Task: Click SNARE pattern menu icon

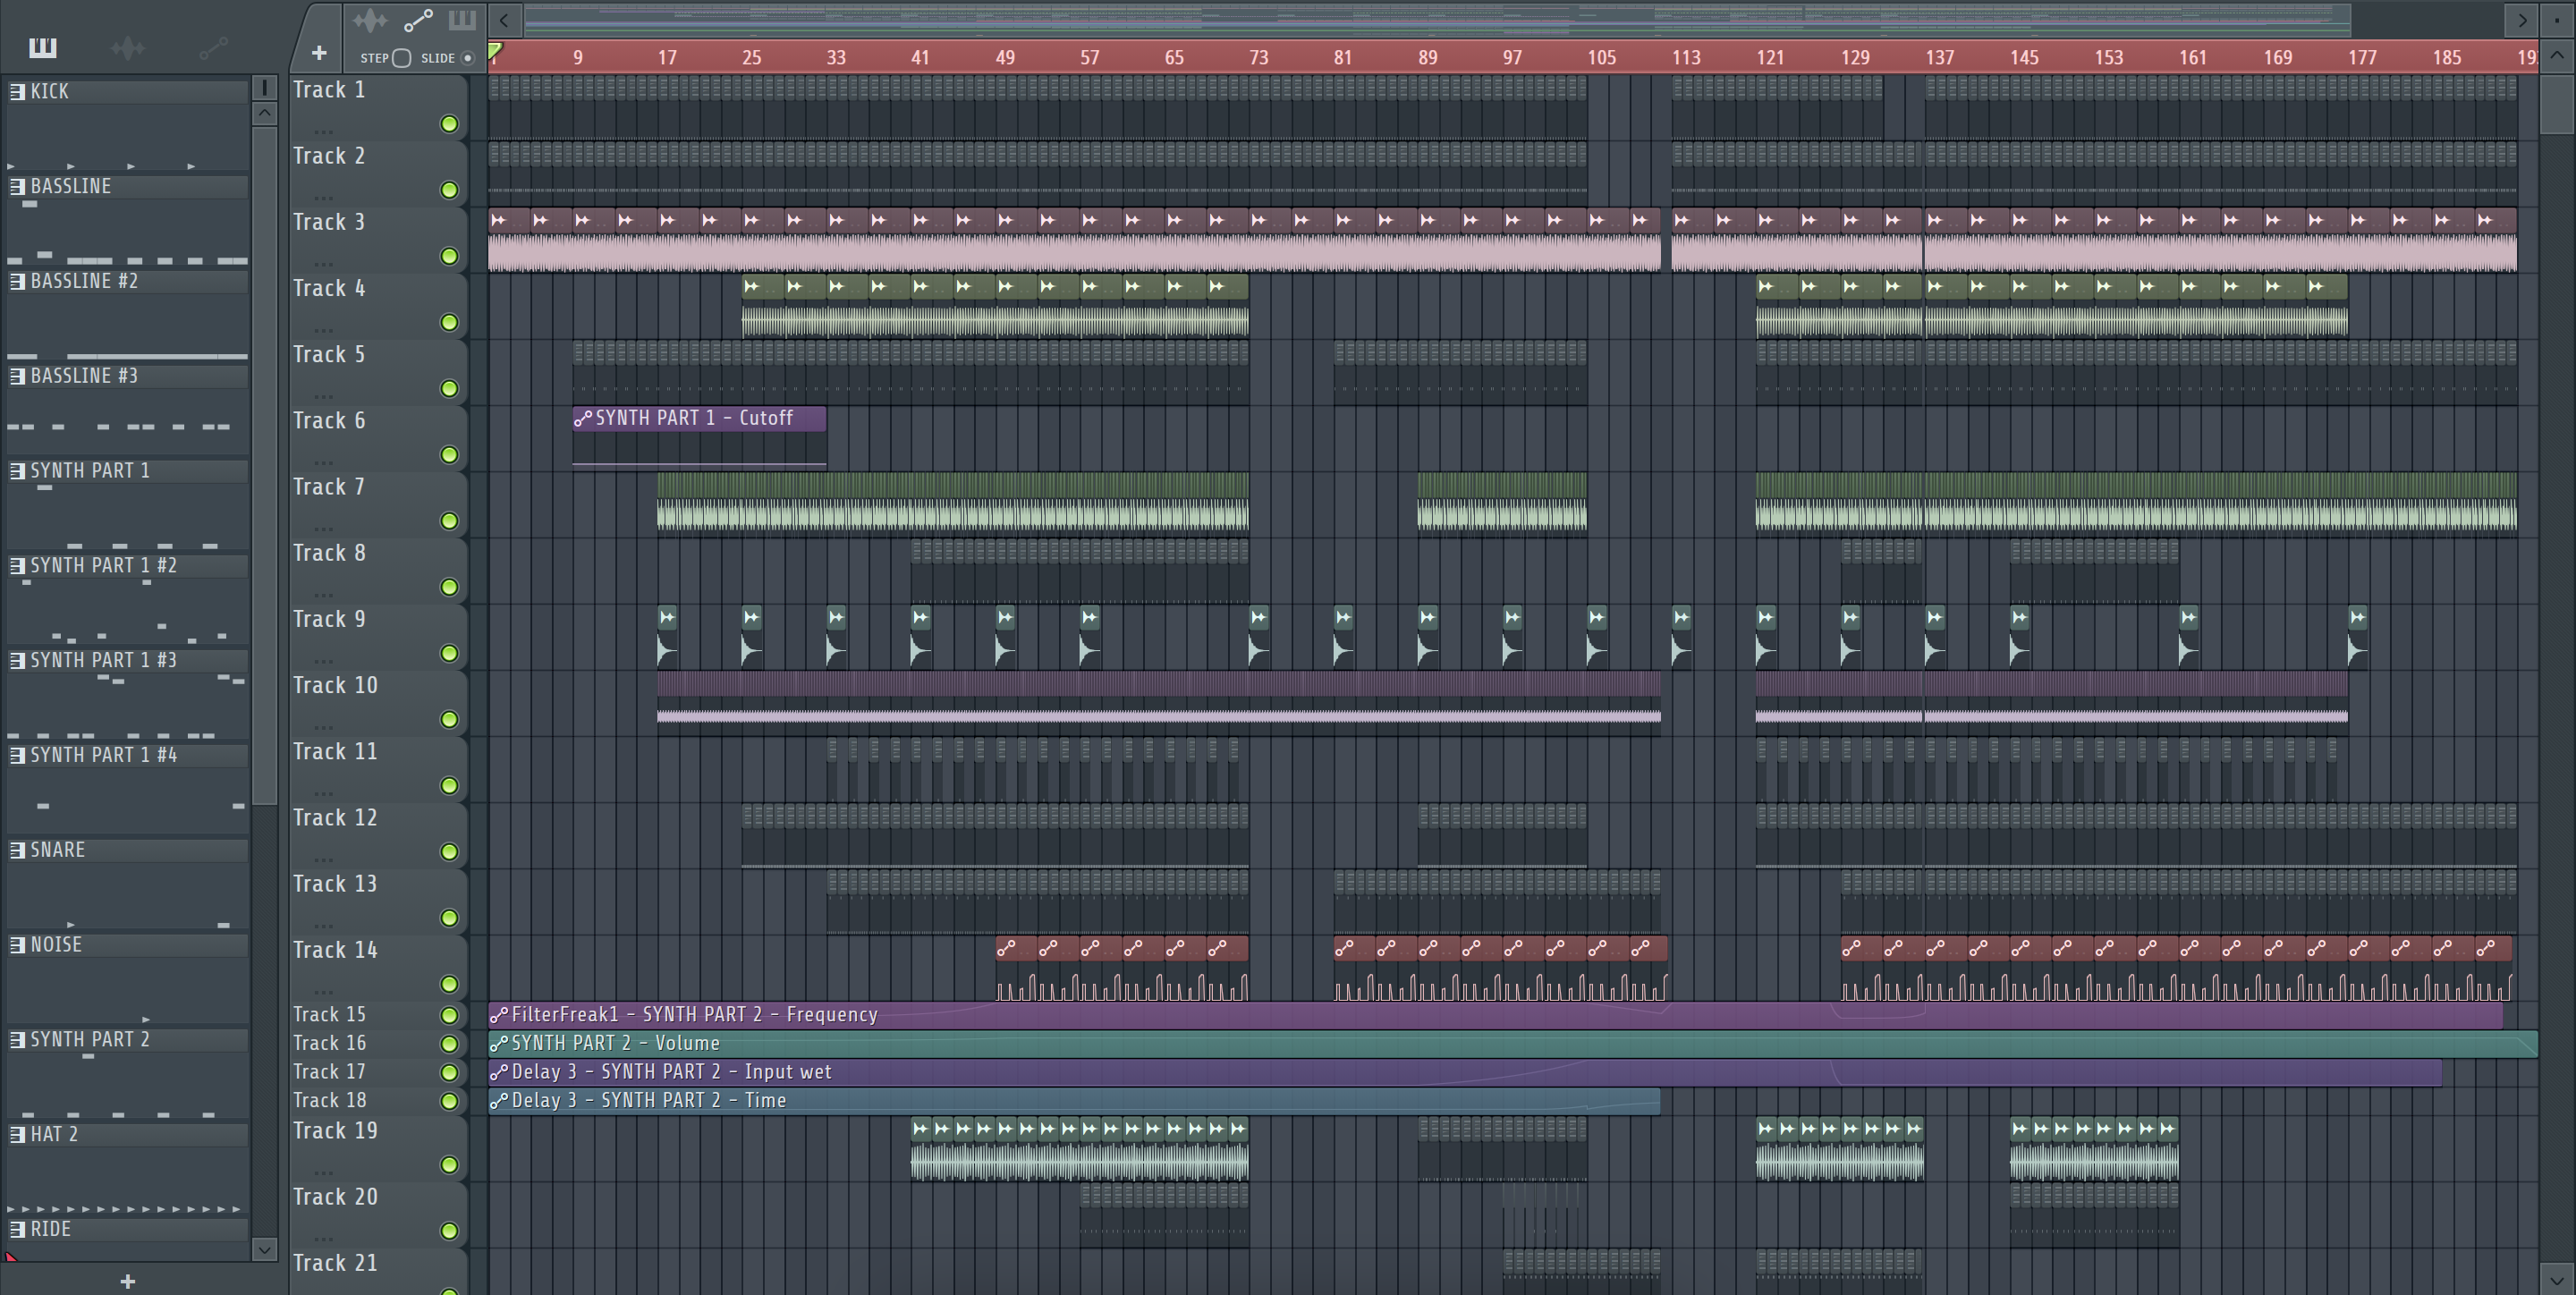Action: [17, 850]
